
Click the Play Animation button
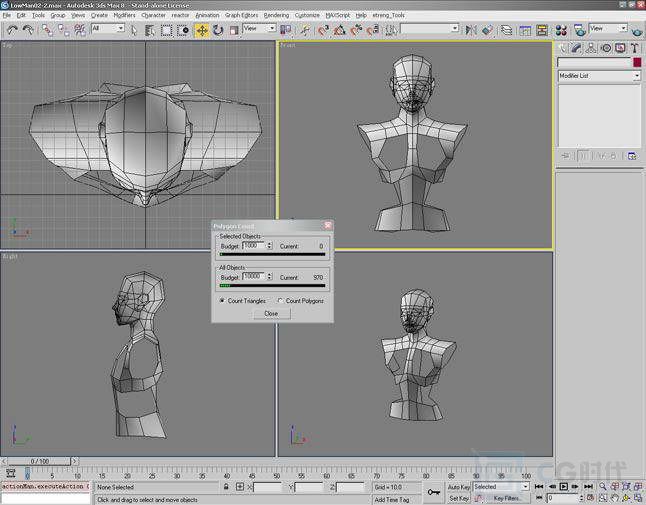563,486
